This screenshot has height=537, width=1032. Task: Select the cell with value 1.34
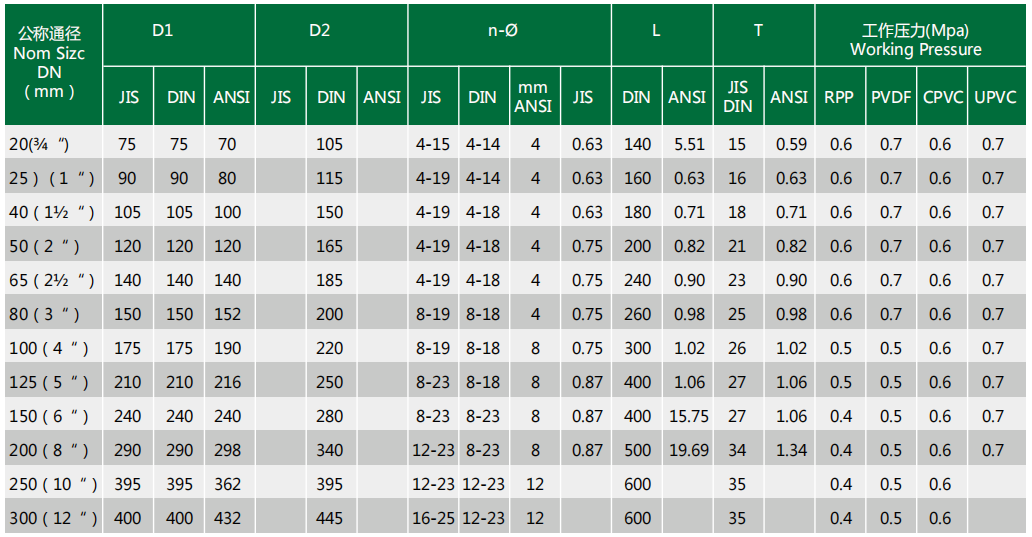tap(790, 450)
